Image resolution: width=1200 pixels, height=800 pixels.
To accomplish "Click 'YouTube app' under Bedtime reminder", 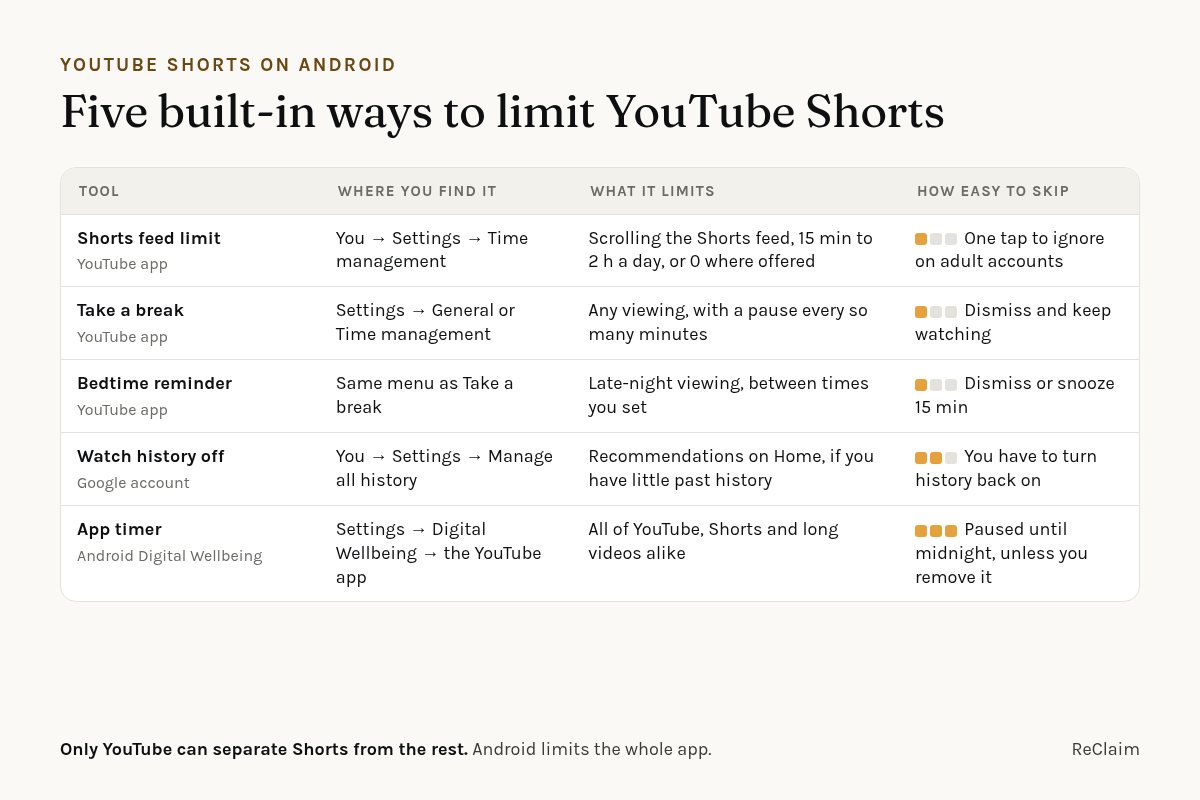I will click(122, 410).
